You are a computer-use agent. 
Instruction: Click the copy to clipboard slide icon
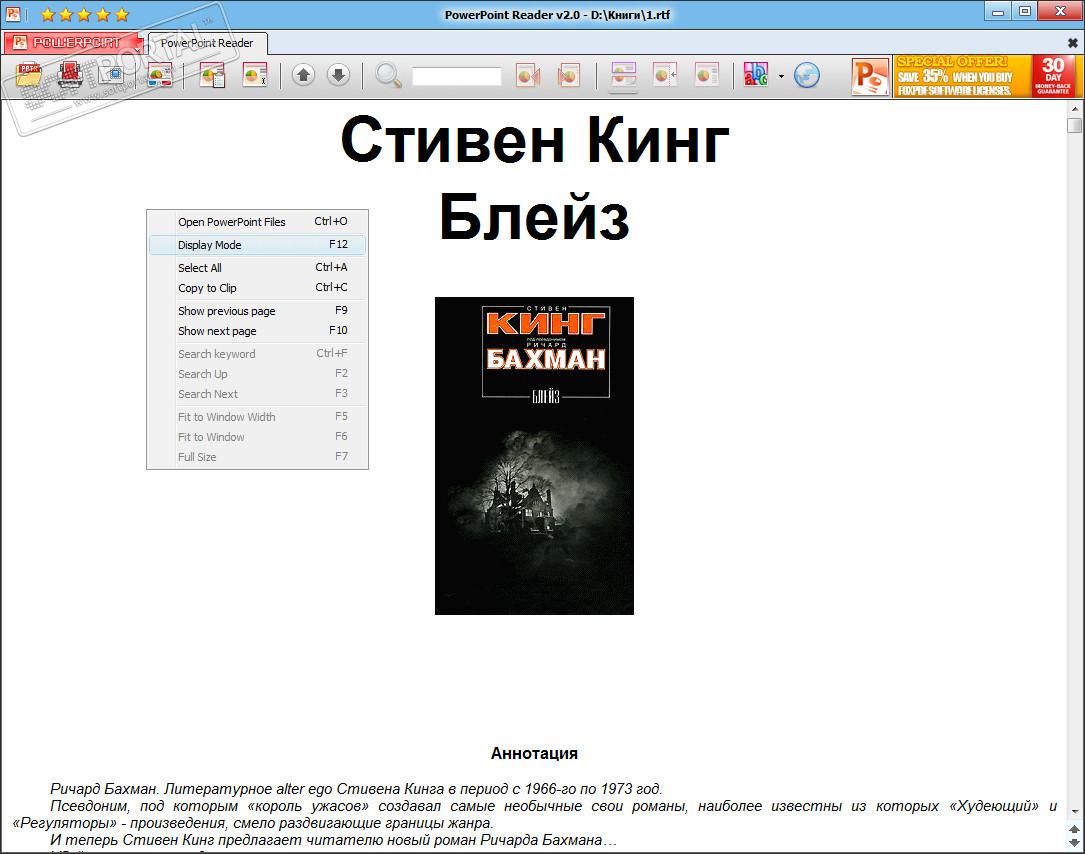click(x=212, y=75)
